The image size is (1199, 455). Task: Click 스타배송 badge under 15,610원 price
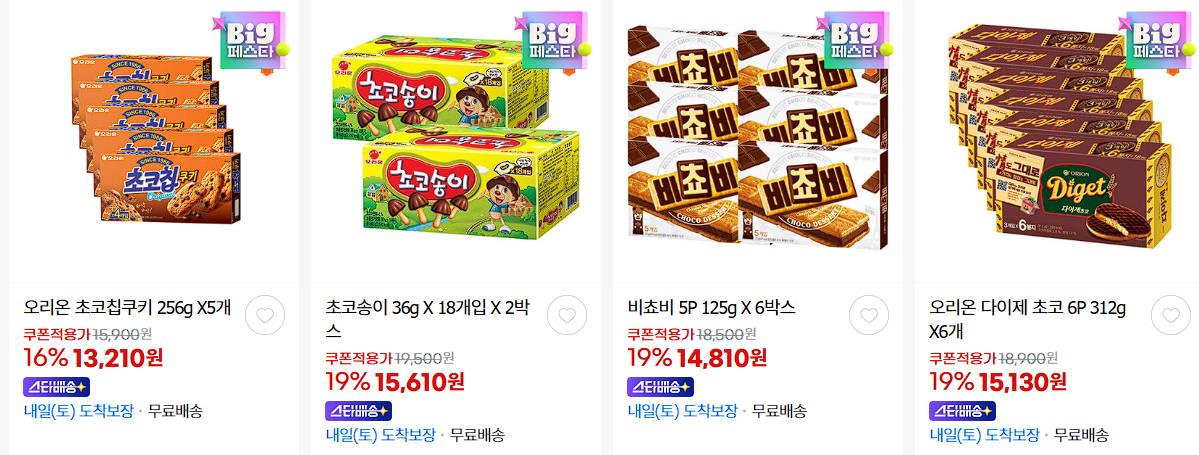pyautogui.click(x=359, y=411)
